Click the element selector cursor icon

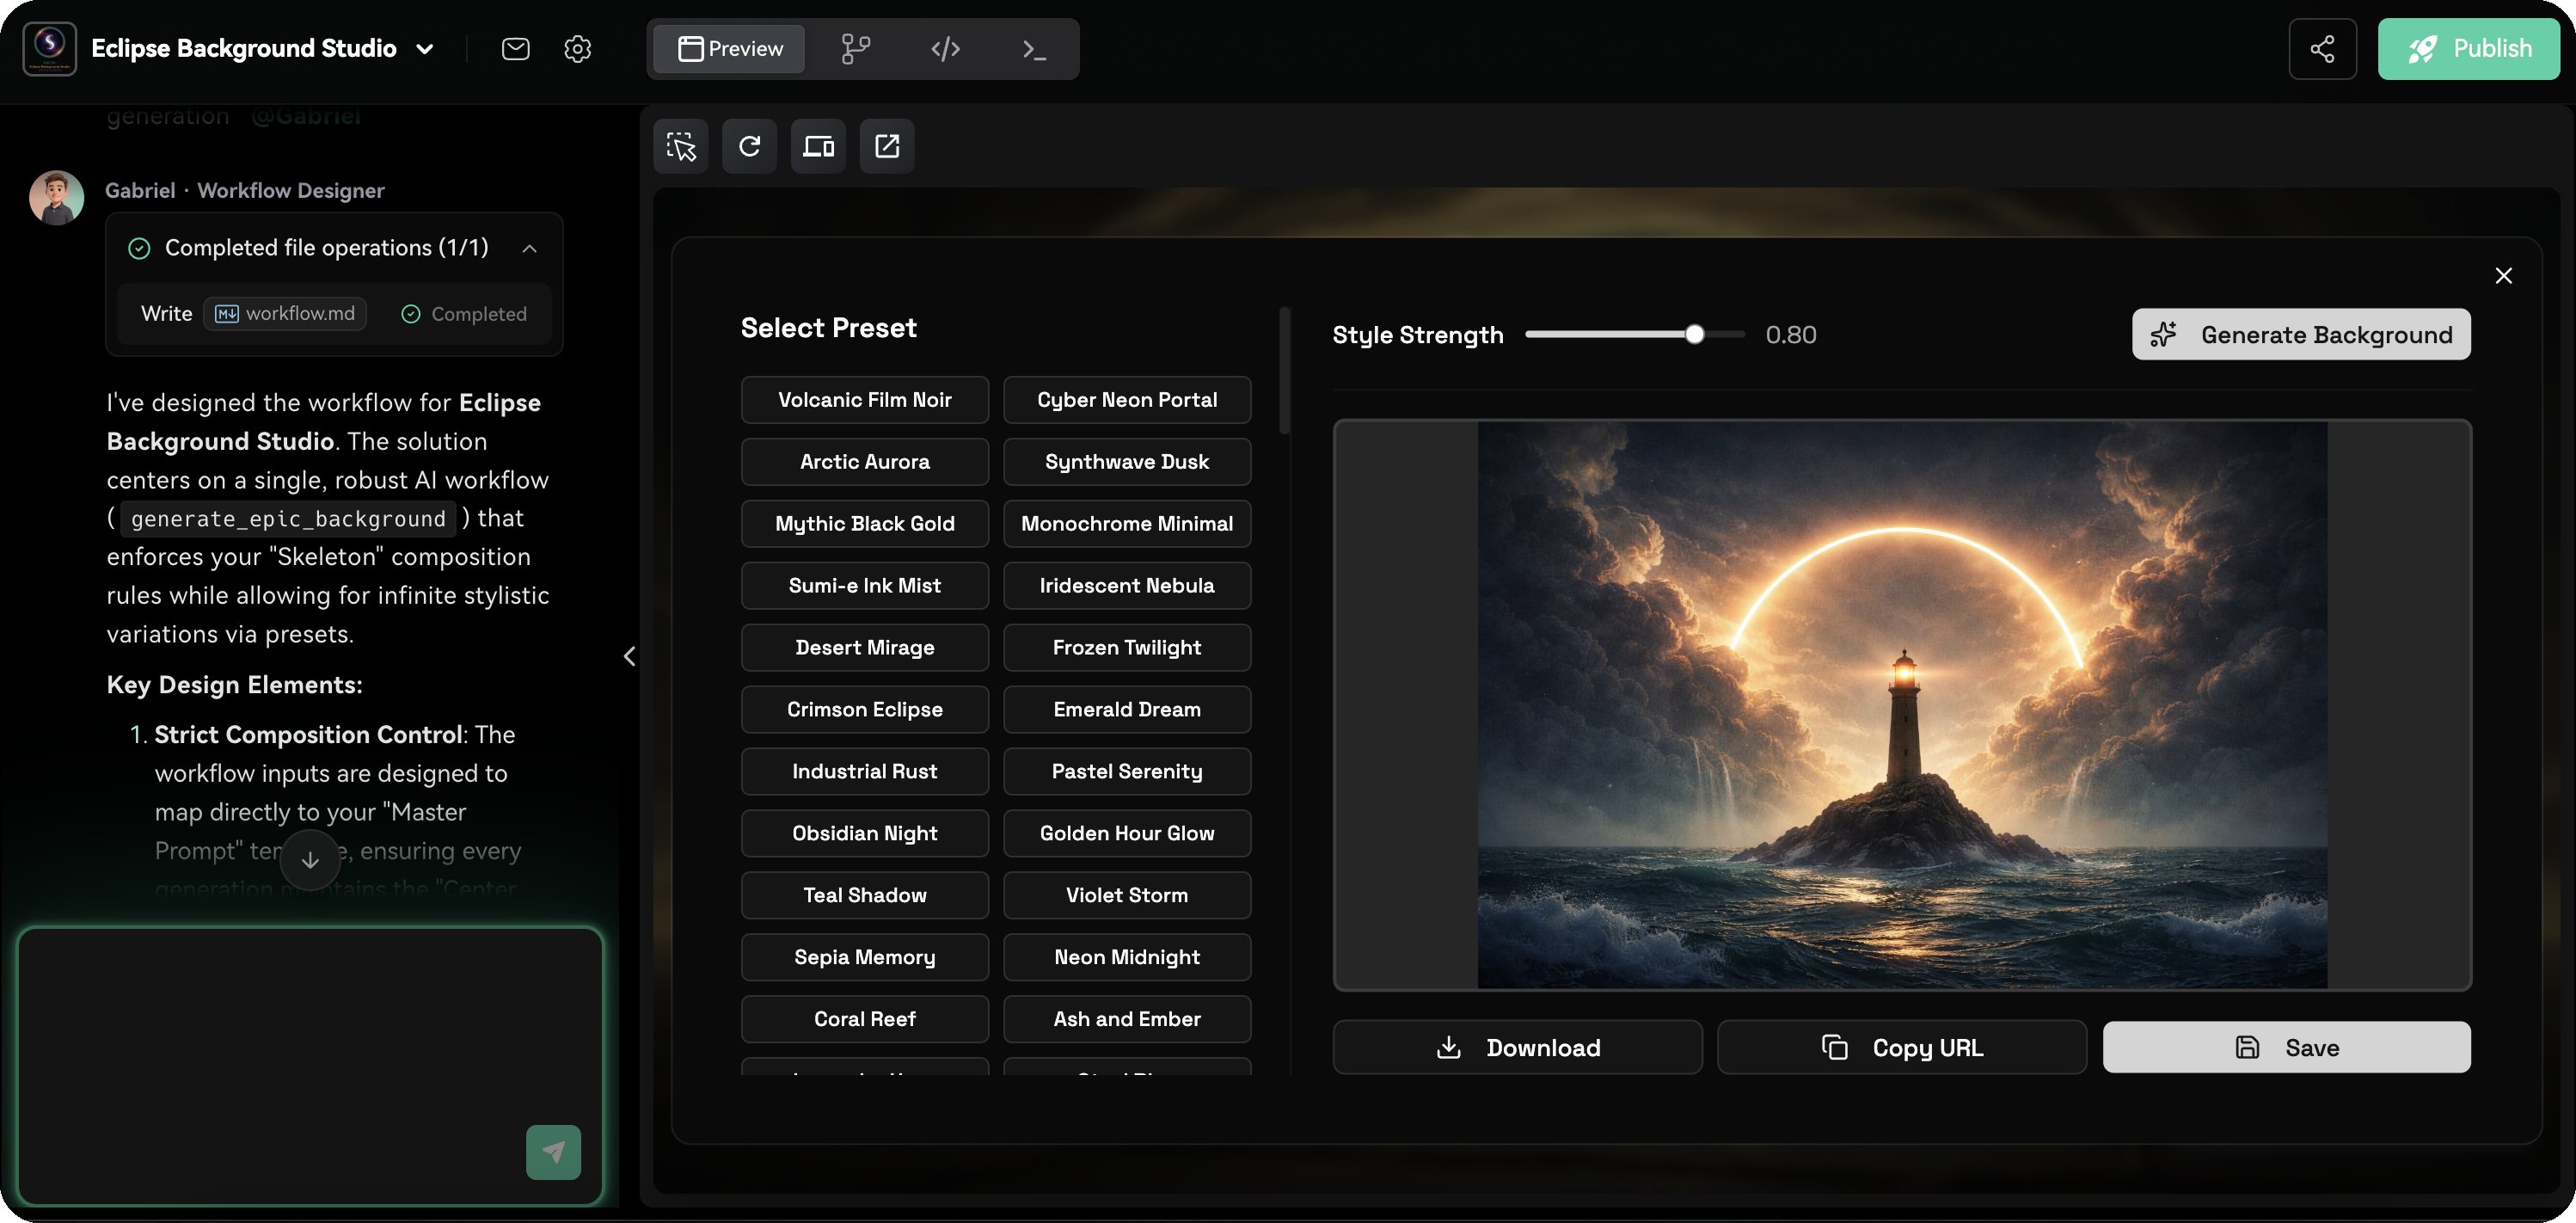(x=681, y=147)
